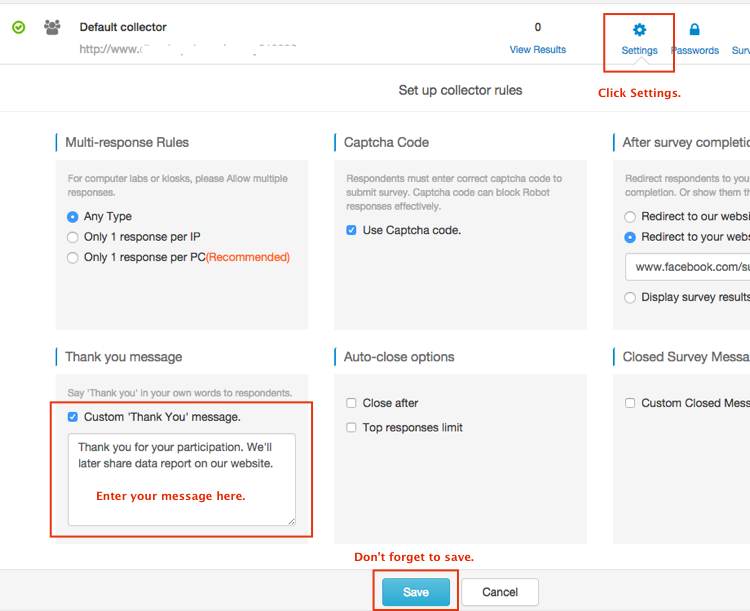Select Redirect to our website radio

tap(630, 216)
